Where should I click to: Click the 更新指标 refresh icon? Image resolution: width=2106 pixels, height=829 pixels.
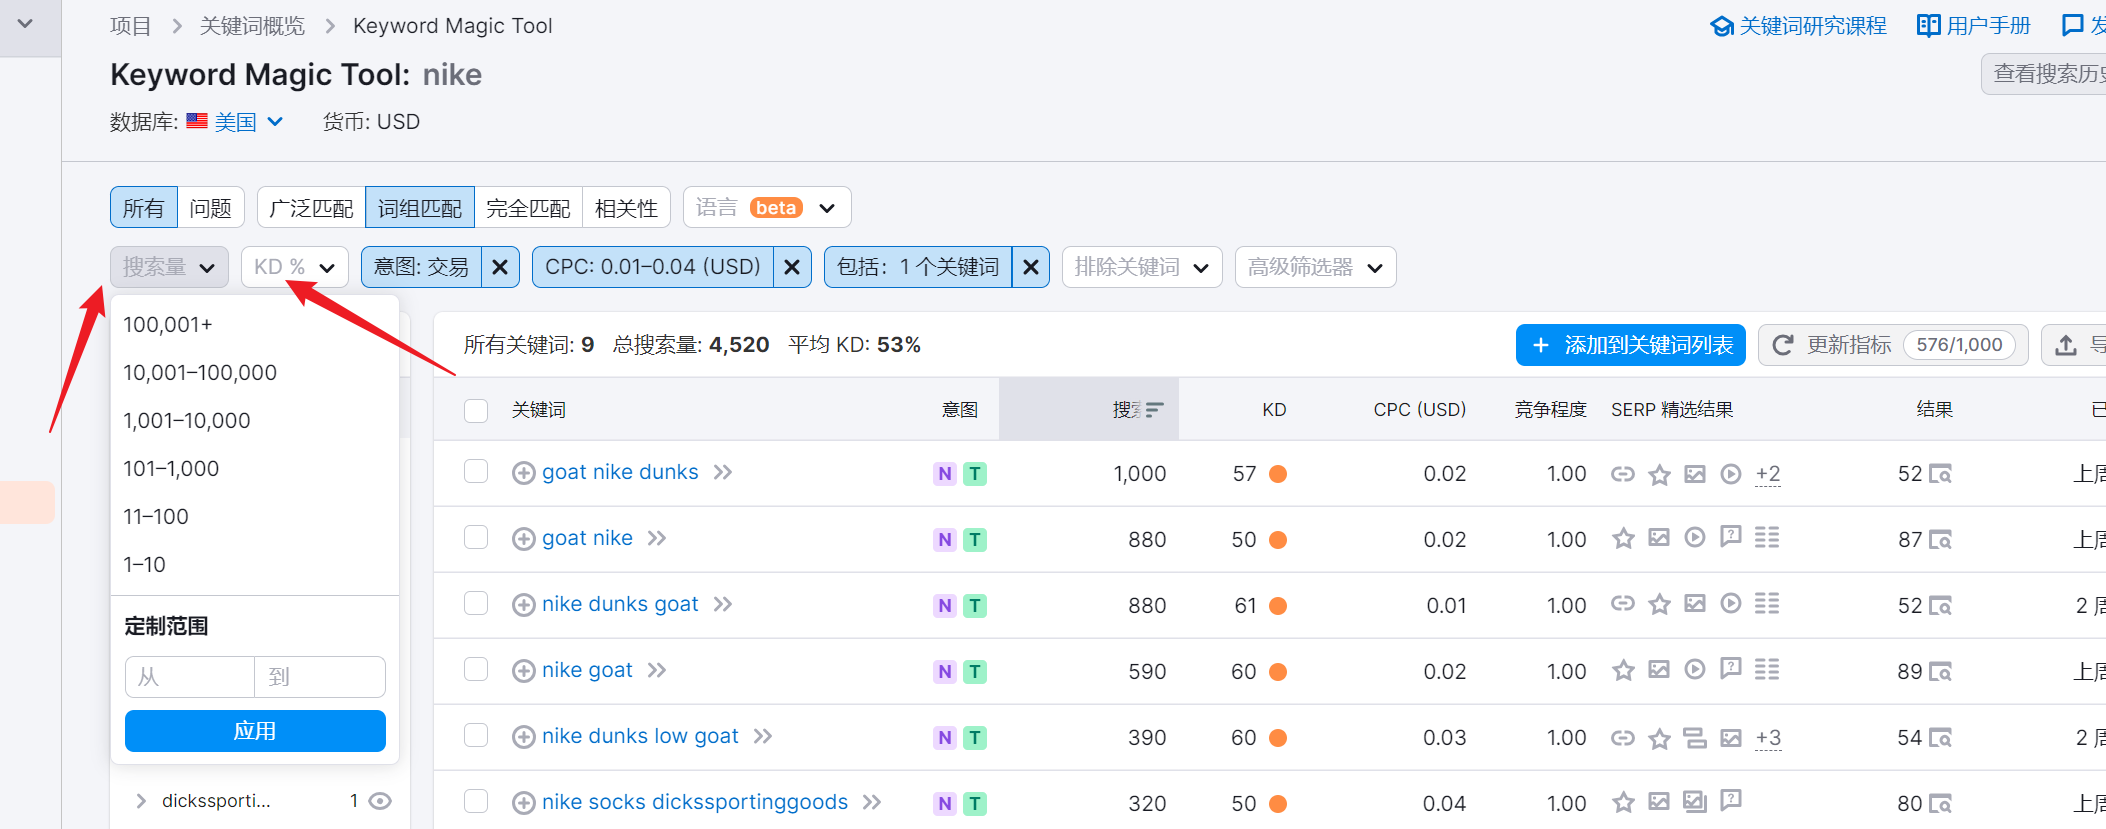1782,345
